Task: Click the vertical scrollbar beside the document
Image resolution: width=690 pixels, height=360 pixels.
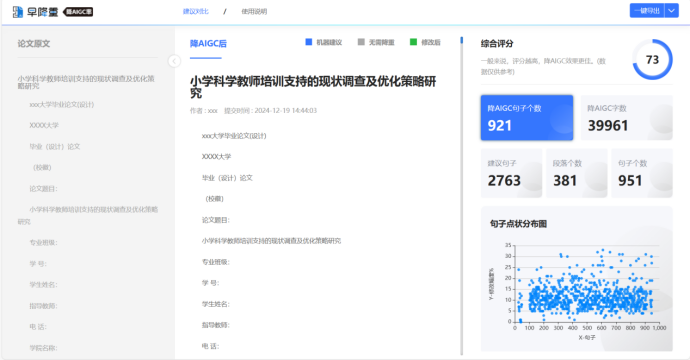Action: tap(462, 196)
